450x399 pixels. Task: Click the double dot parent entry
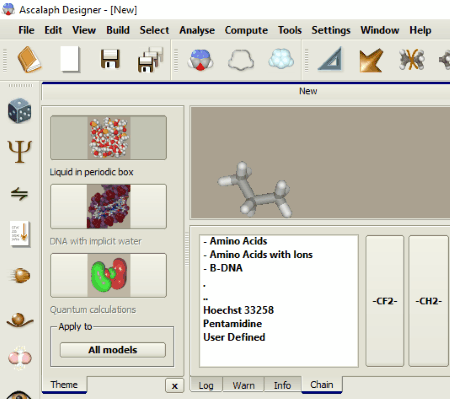205,299
